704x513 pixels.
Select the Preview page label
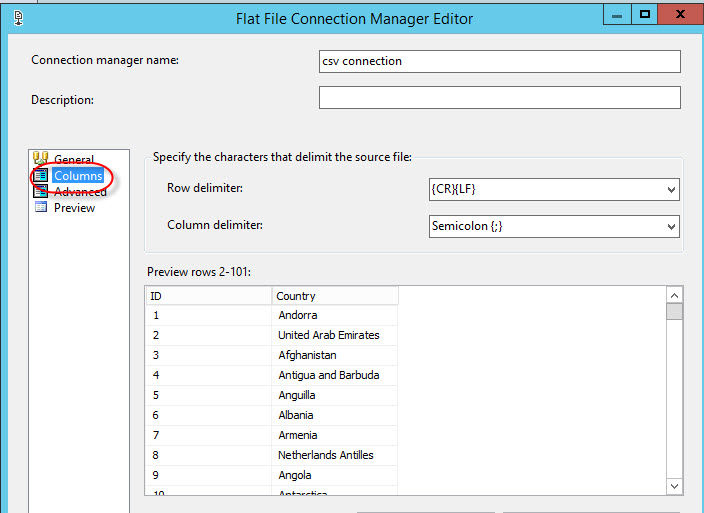pyautogui.click(x=74, y=208)
